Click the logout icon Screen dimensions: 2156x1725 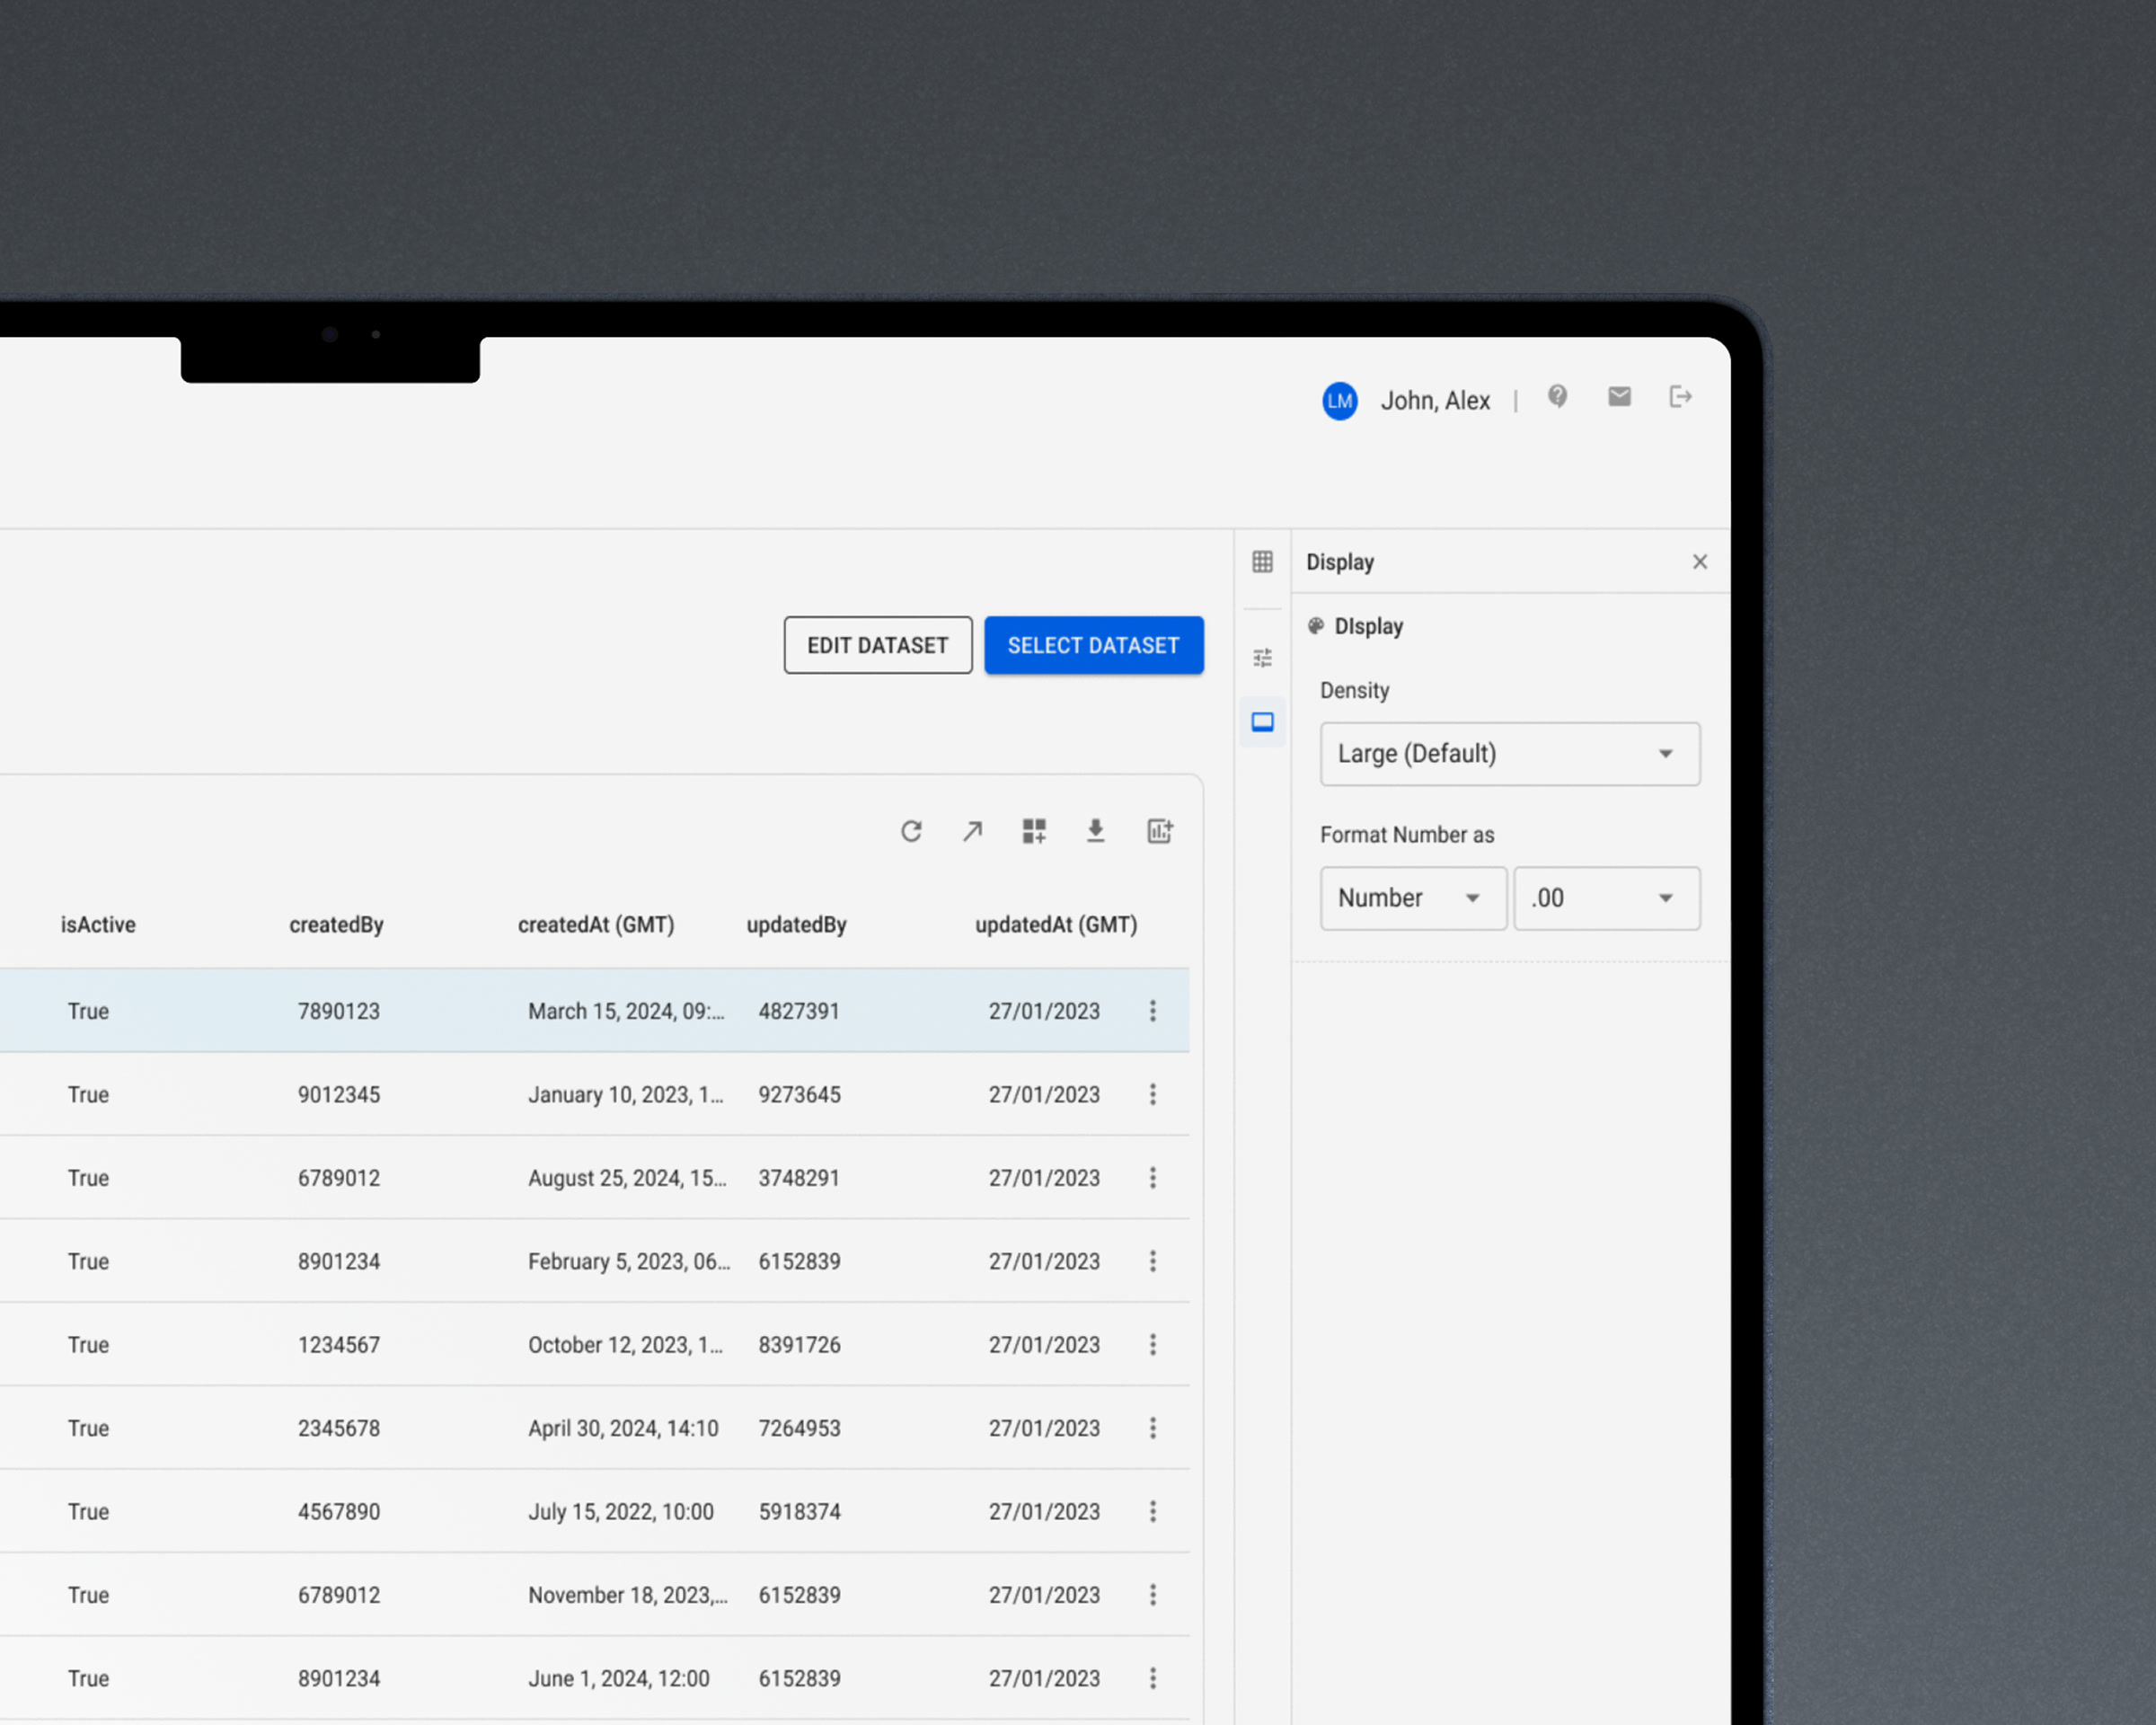pyautogui.click(x=1680, y=397)
